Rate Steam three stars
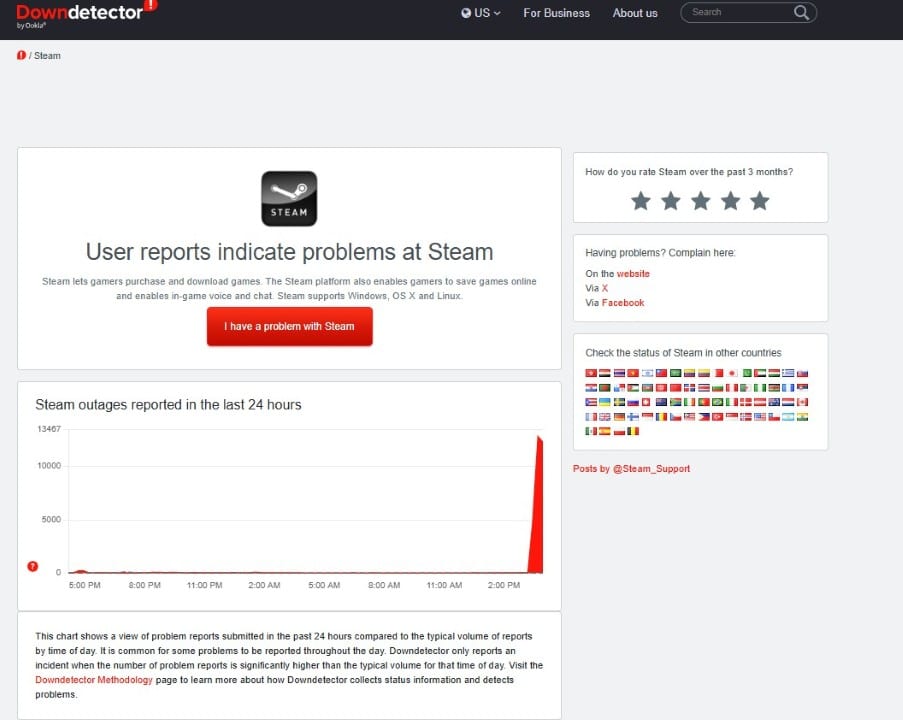Screen dimensions: 903x720 click(700, 200)
